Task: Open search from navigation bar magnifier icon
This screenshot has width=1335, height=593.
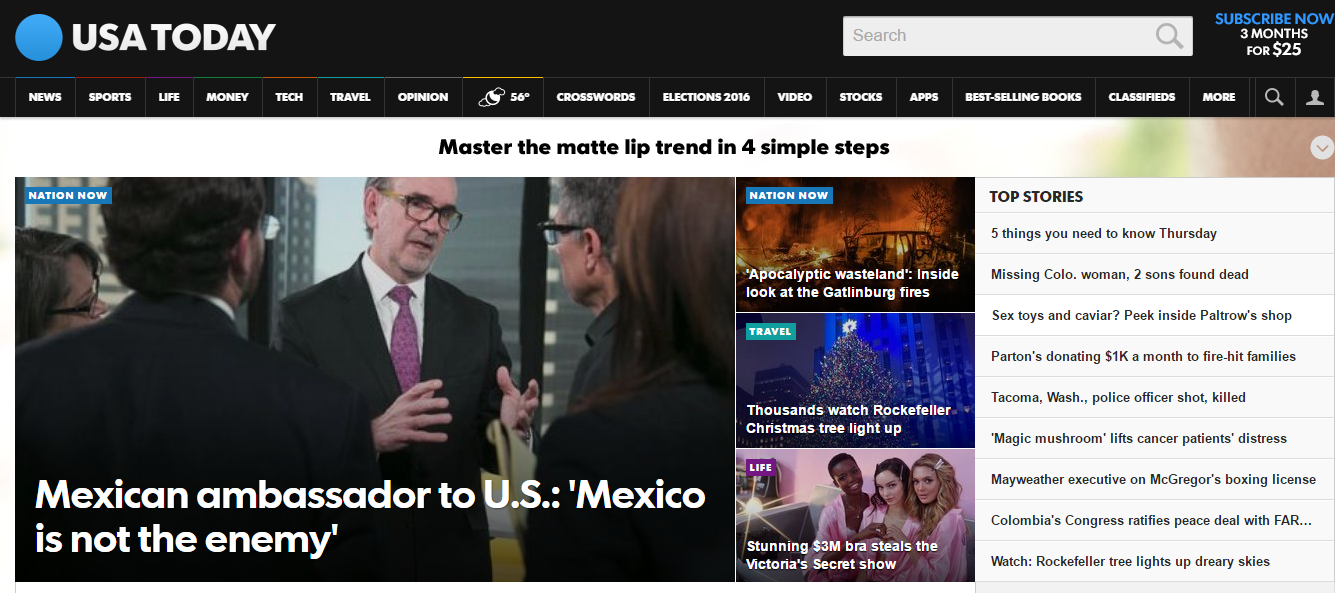Action: 1274,97
